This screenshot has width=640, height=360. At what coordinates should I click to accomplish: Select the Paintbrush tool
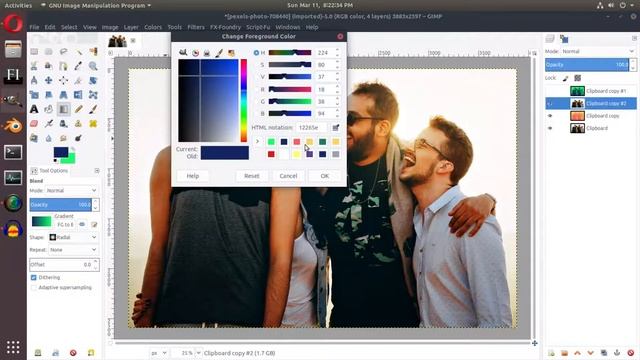coord(93,109)
